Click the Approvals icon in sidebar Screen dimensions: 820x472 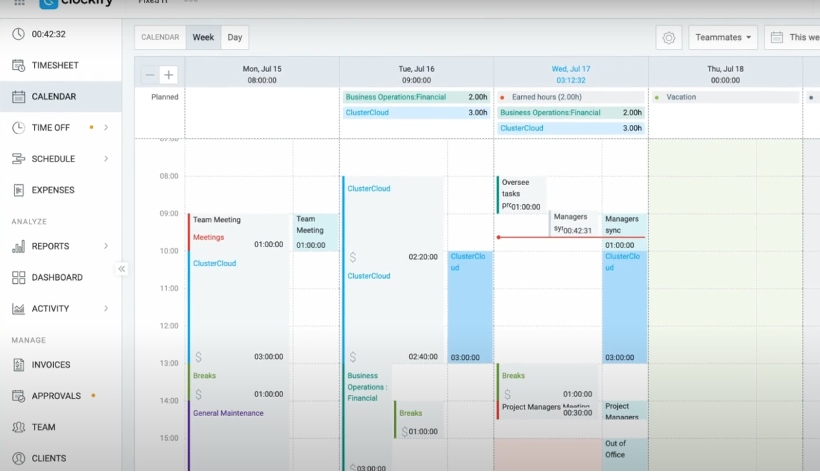click(18, 396)
